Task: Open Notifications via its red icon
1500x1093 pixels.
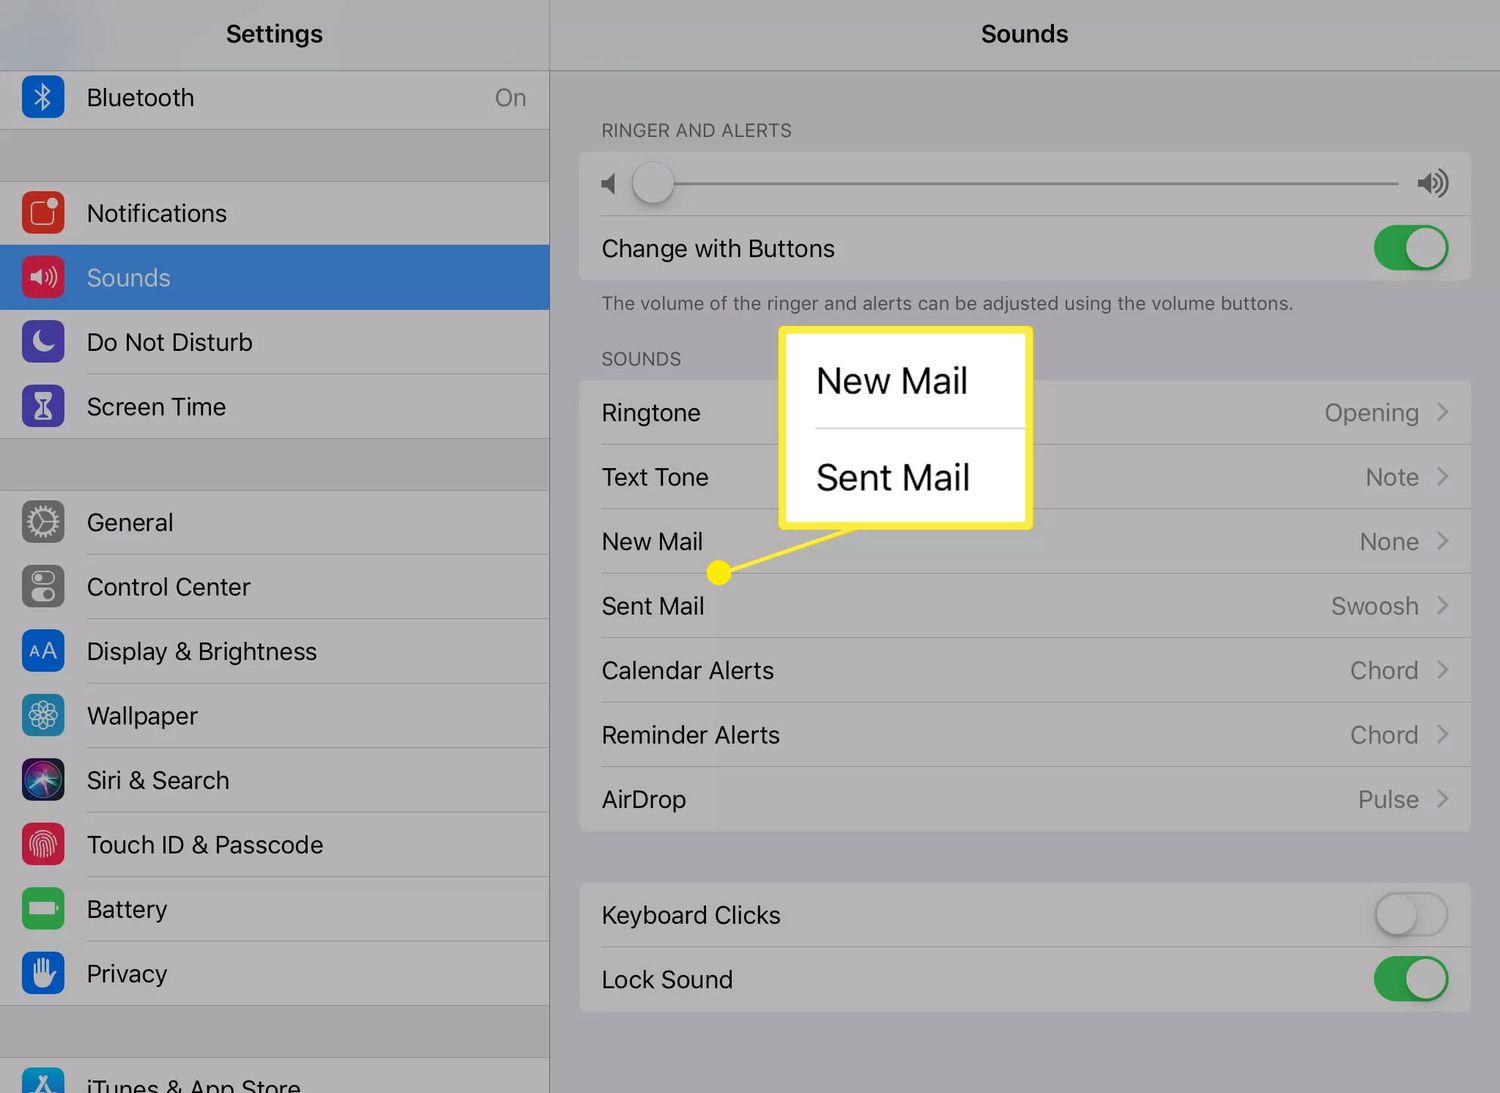Action: click(x=43, y=213)
